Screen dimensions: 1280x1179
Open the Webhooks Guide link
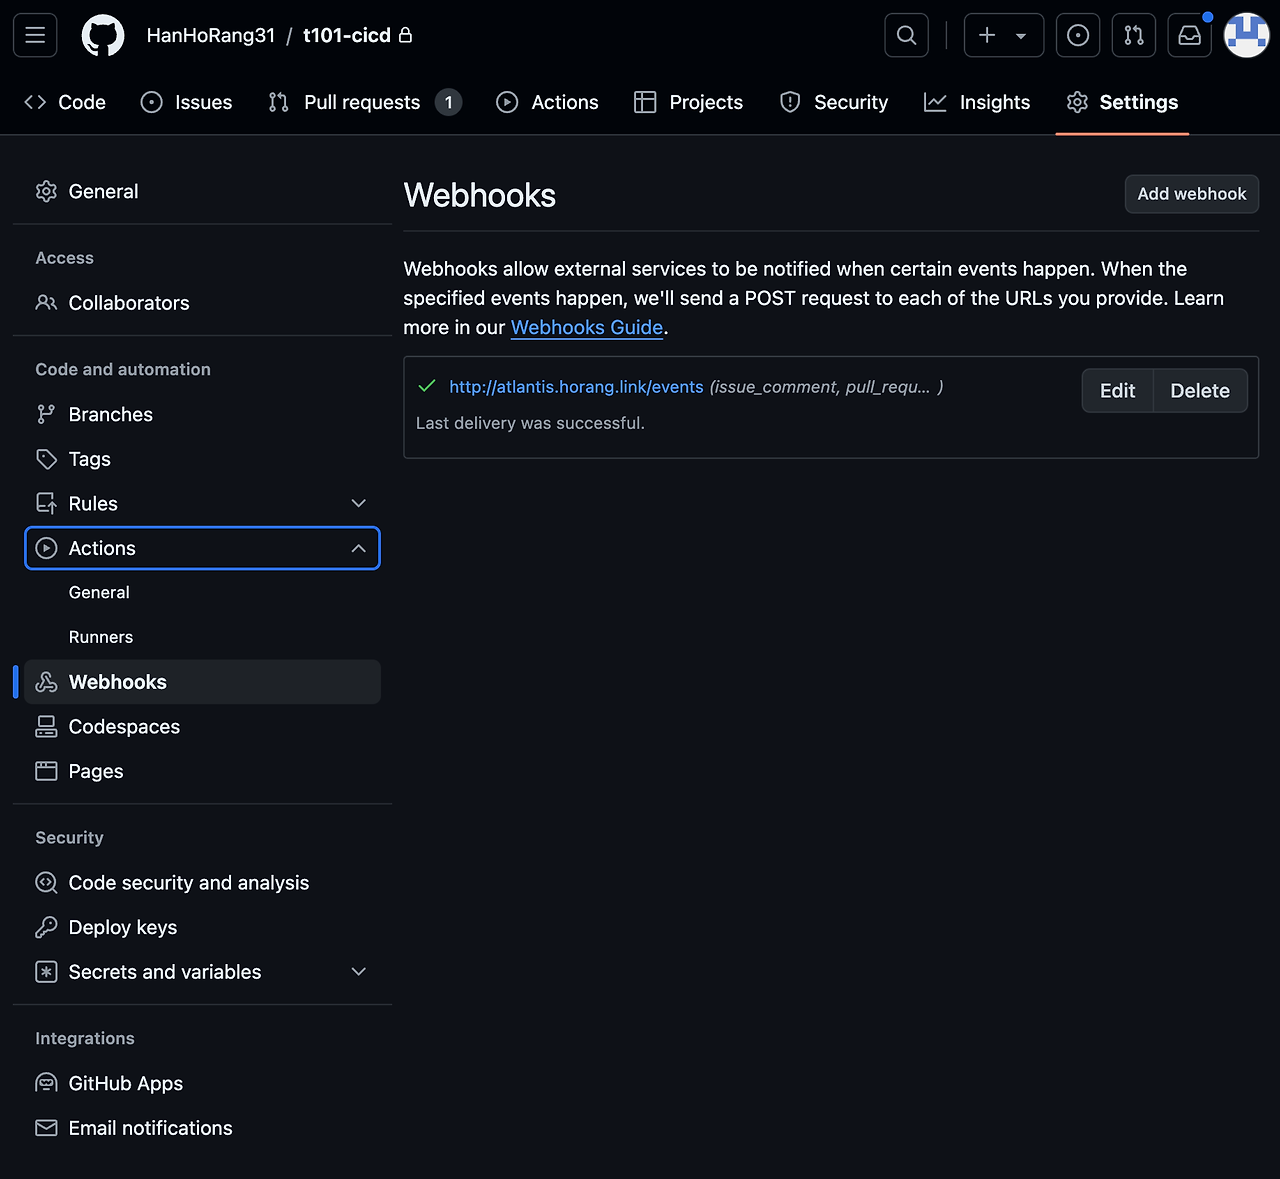pyautogui.click(x=587, y=327)
